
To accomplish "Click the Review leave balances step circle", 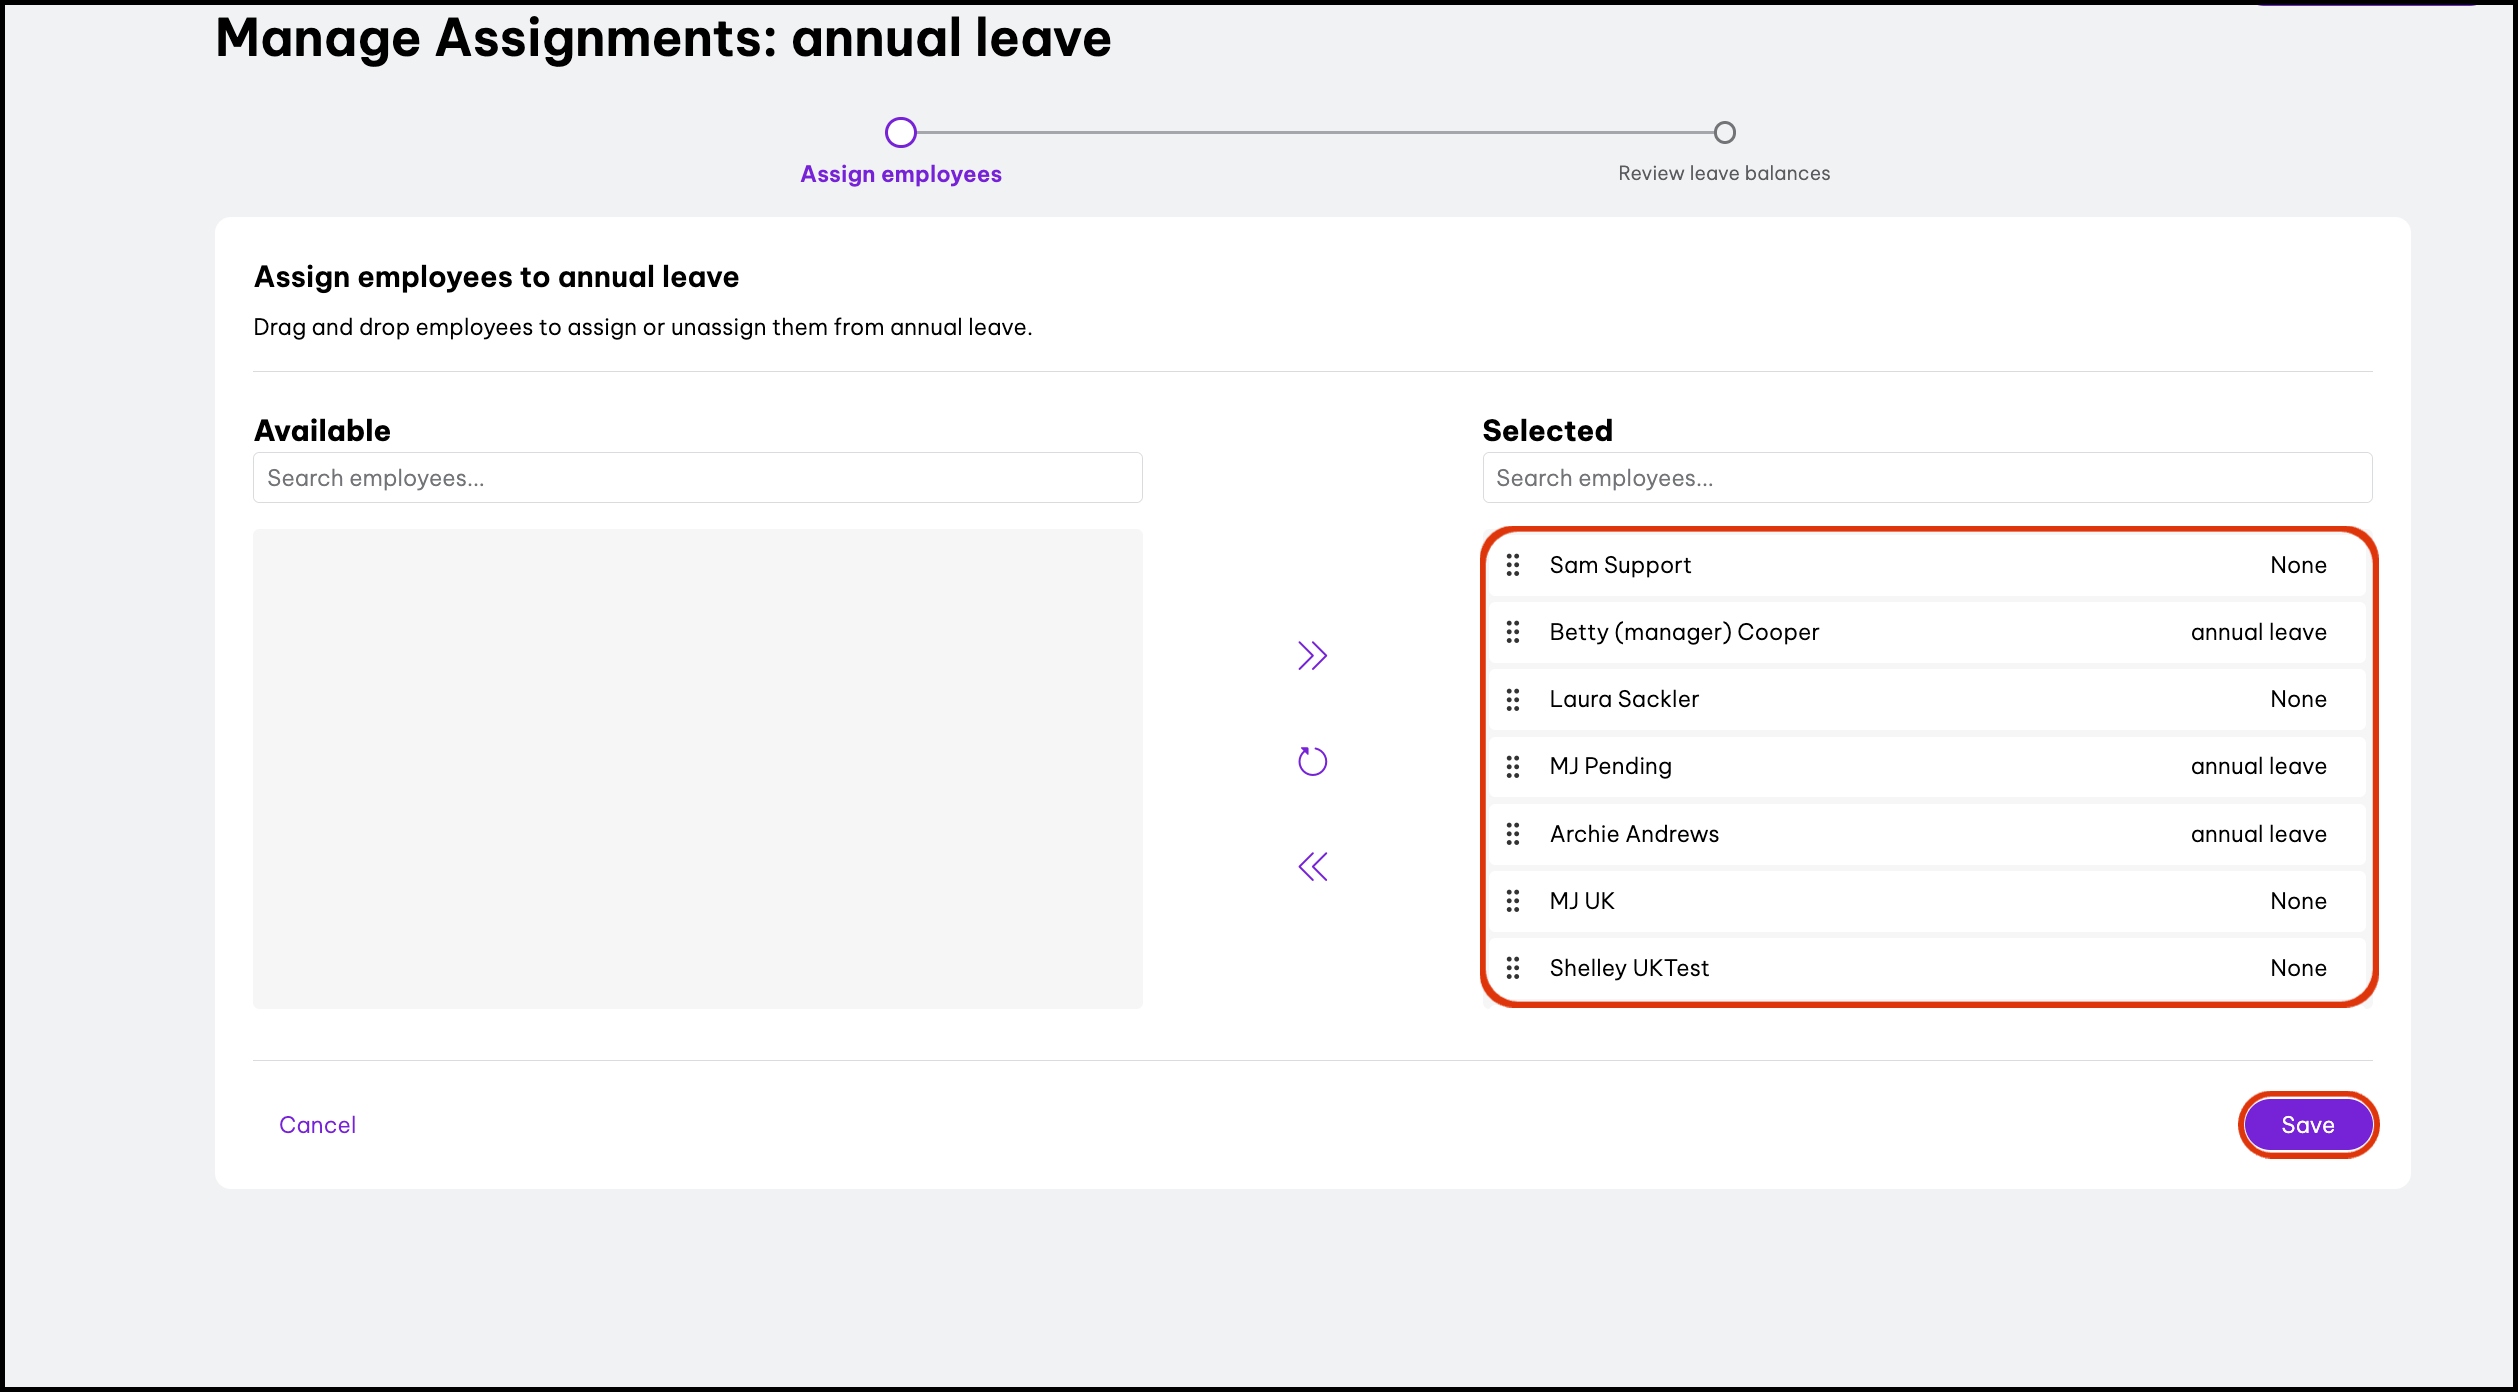I will pyautogui.click(x=1724, y=133).
